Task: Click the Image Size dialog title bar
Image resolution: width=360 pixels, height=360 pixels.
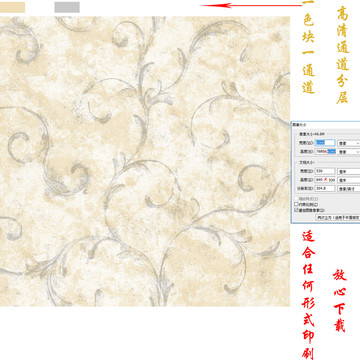Action: pyautogui.click(x=326, y=124)
